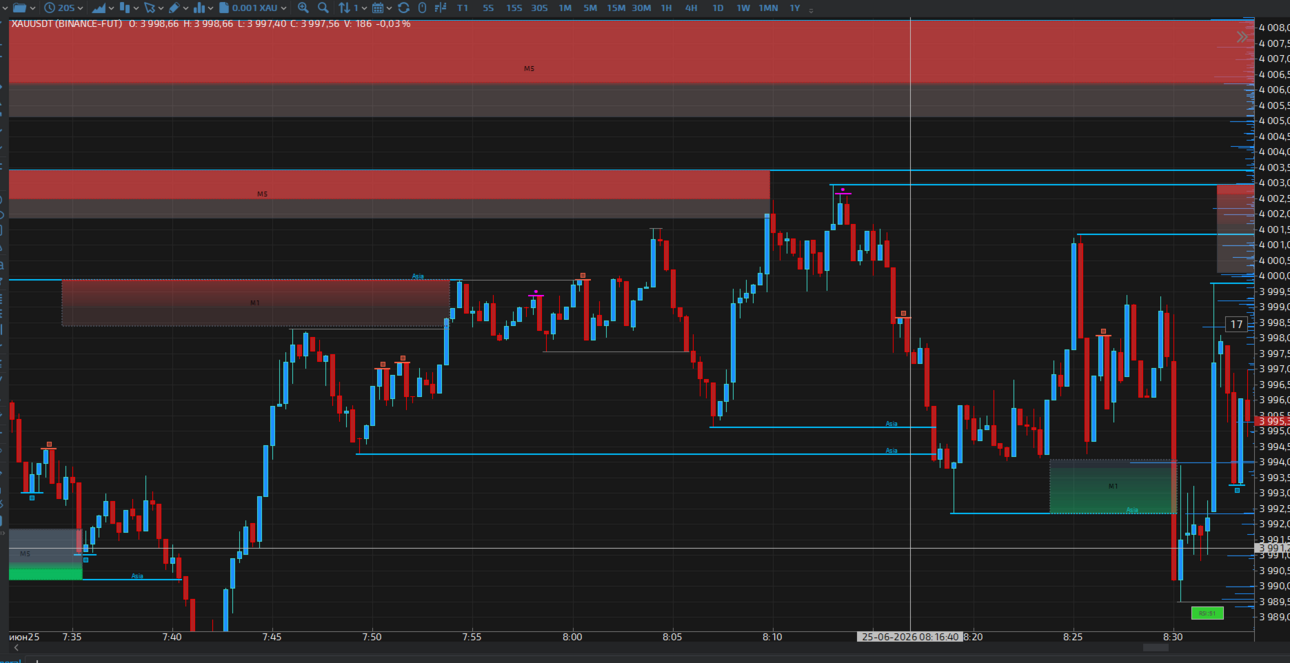Viewport: 1290px width, 663px height.
Task: Click the refresh chart icon
Action: point(404,7)
